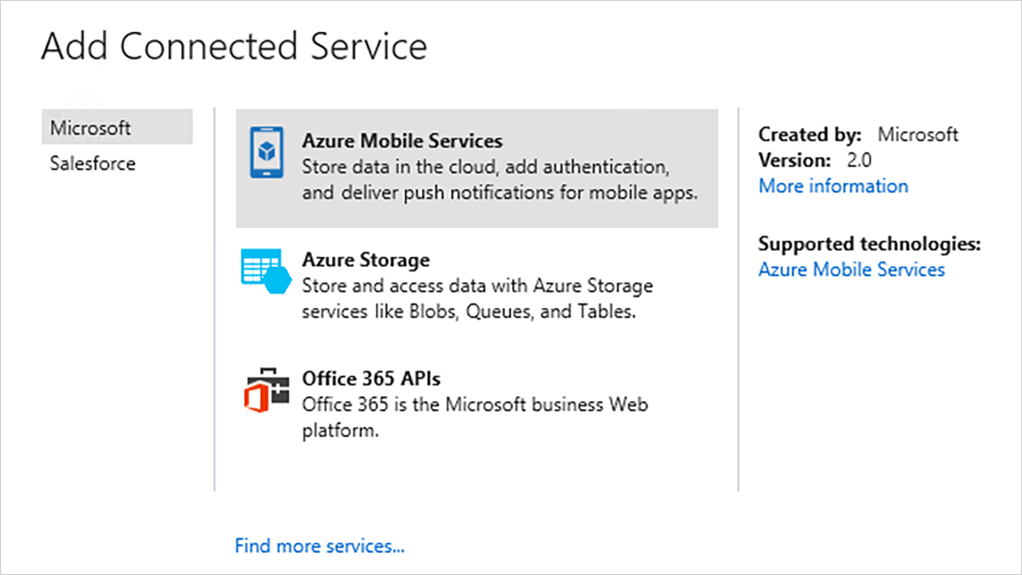The height and width of the screenshot is (575, 1022).
Task: Click the 2.0 version number
Action: pos(859,160)
